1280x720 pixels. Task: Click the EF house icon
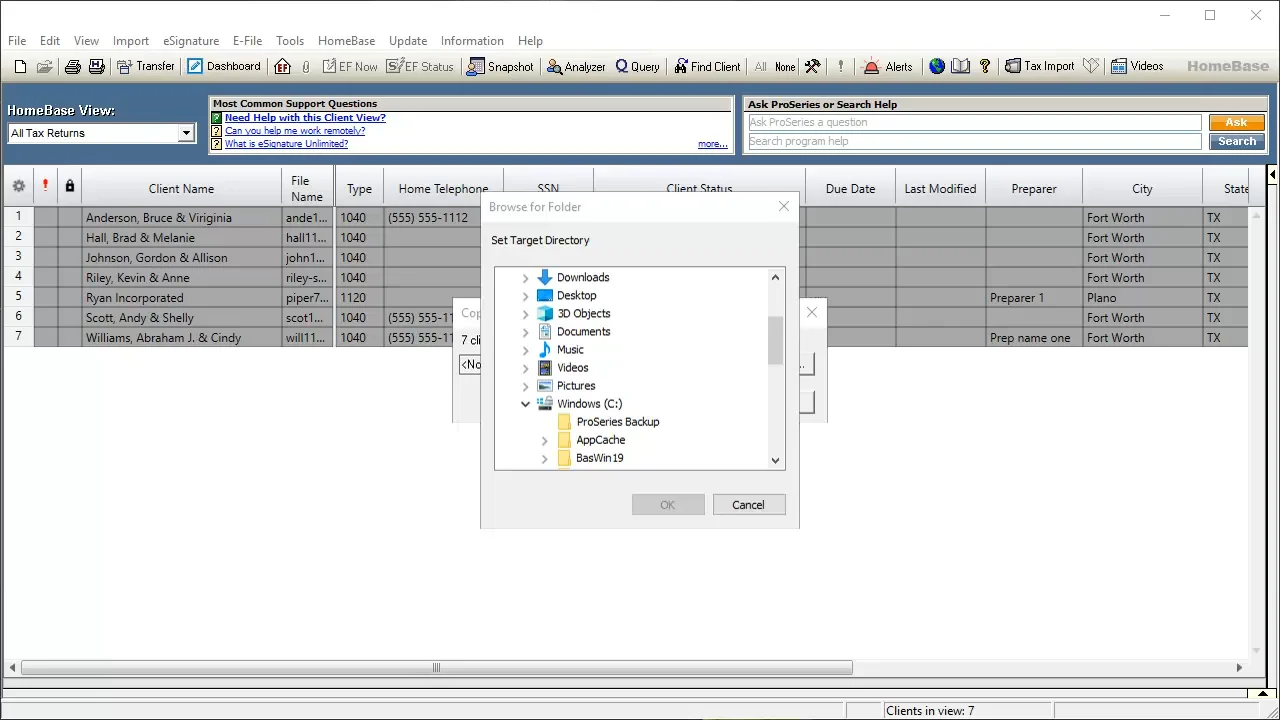[x=282, y=67]
